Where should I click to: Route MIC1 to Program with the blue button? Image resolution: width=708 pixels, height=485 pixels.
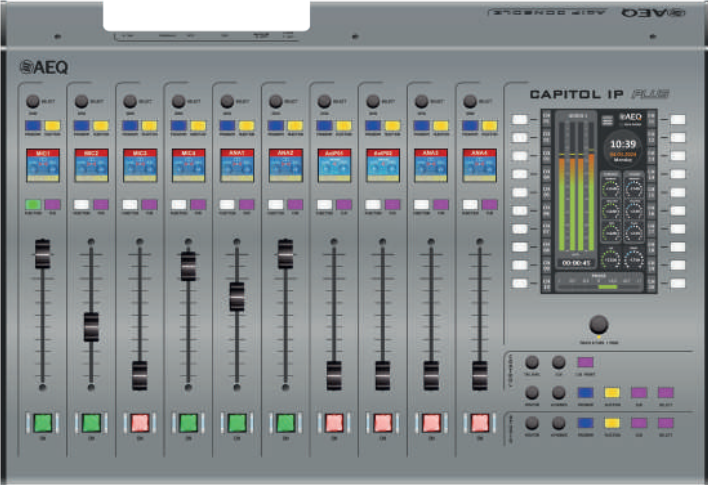[x=33, y=126]
